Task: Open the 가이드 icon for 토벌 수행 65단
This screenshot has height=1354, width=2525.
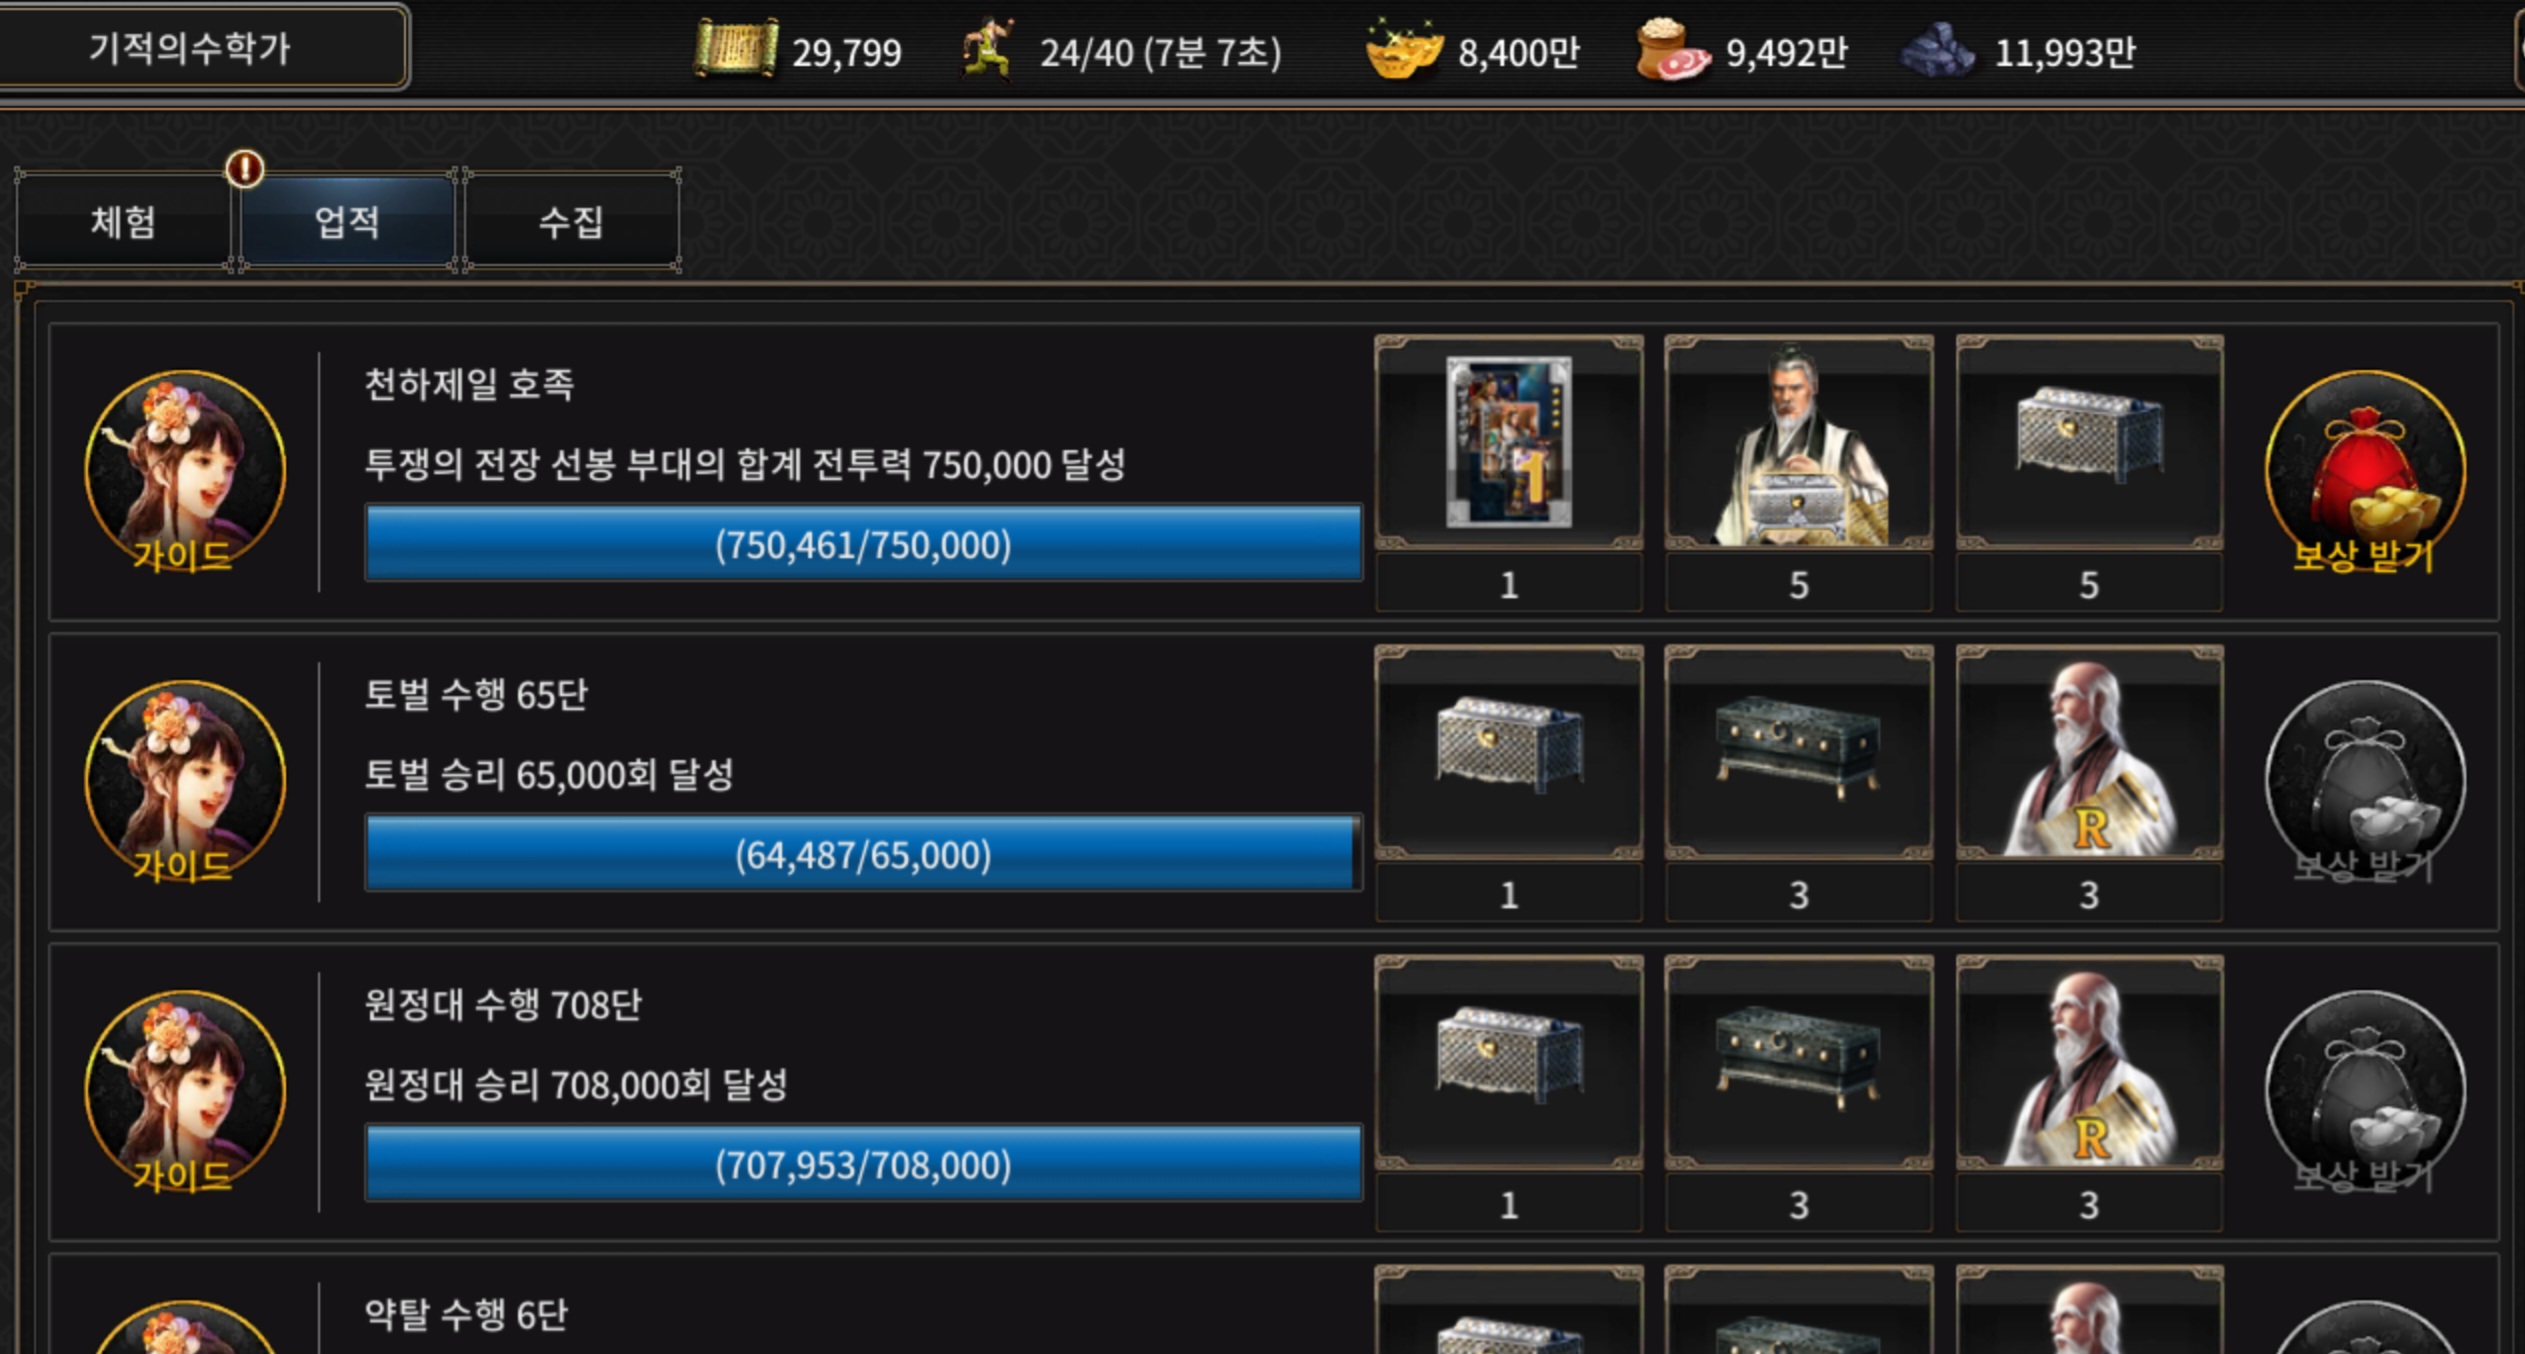Action: pos(185,783)
